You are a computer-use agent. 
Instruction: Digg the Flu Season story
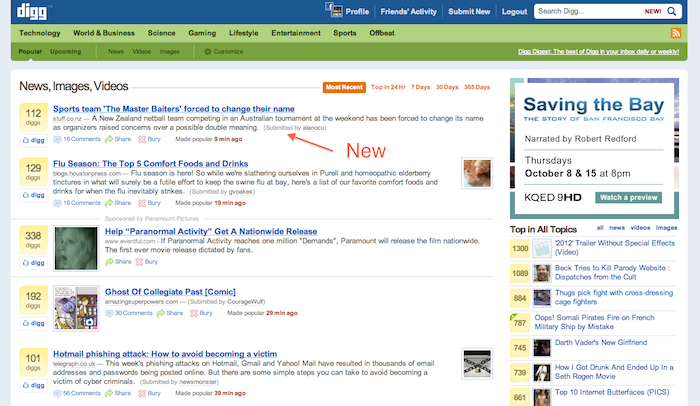tap(34, 195)
